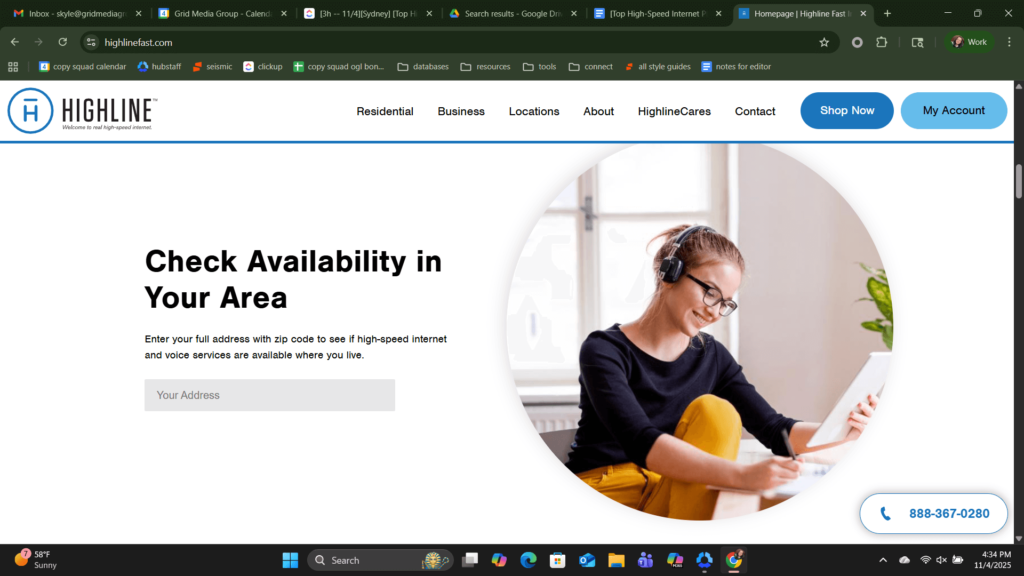
Task: Open the Chrome extensions puzzle icon
Action: pyautogui.click(x=882, y=42)
